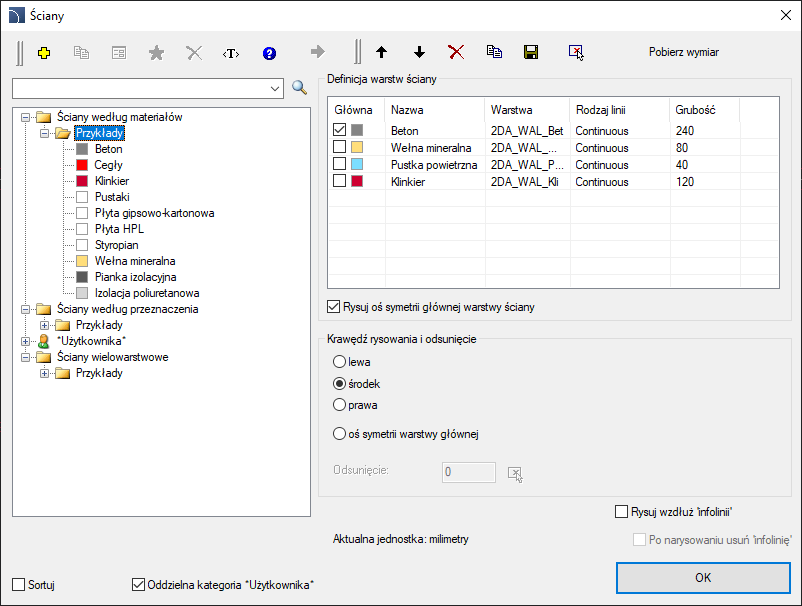Delete layer with the red X icon
802x606 pixels.
pyautogui.click(x=456, y=52)
